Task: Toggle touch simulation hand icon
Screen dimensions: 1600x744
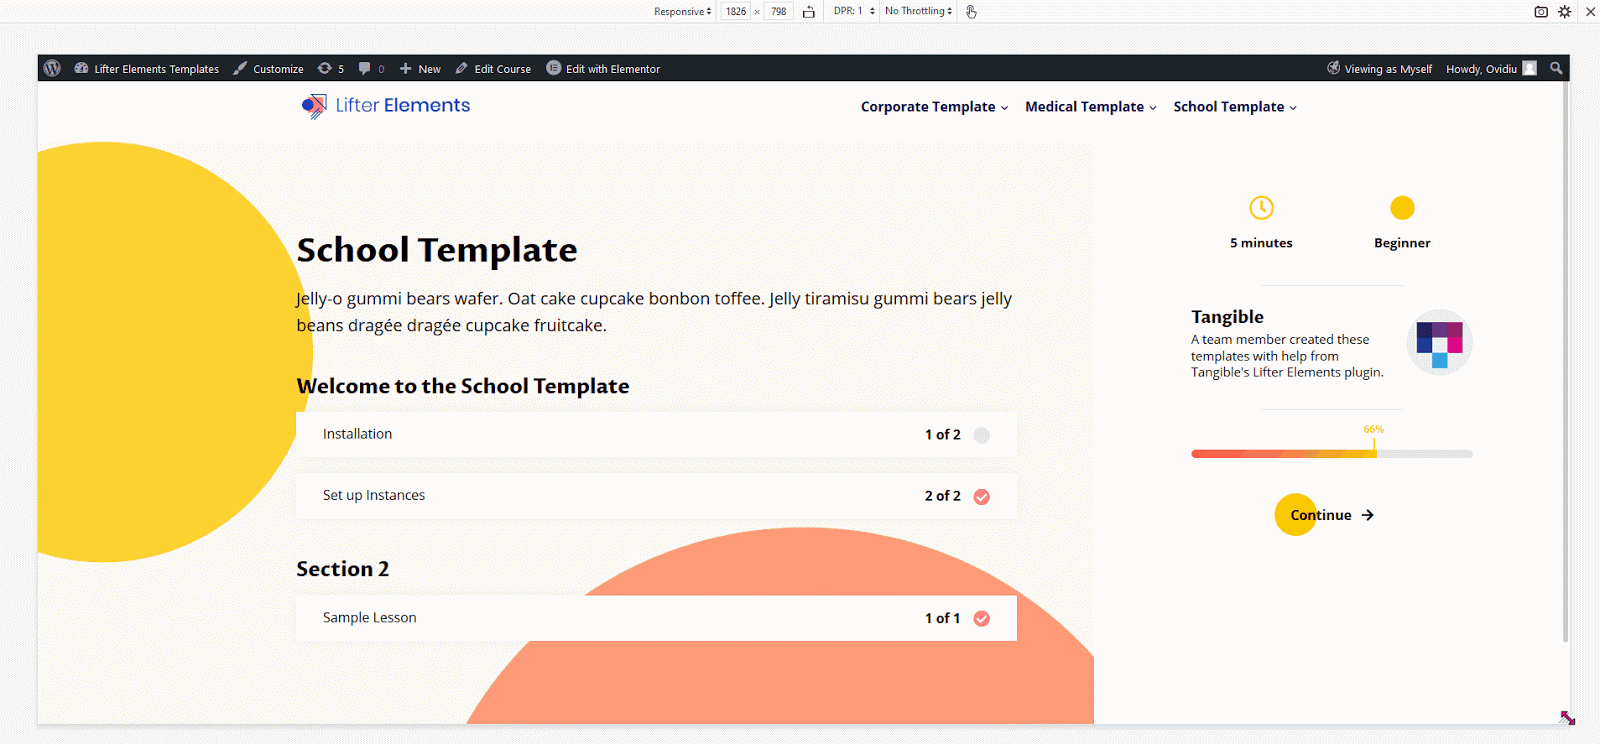Action: [x=971, y=12]
